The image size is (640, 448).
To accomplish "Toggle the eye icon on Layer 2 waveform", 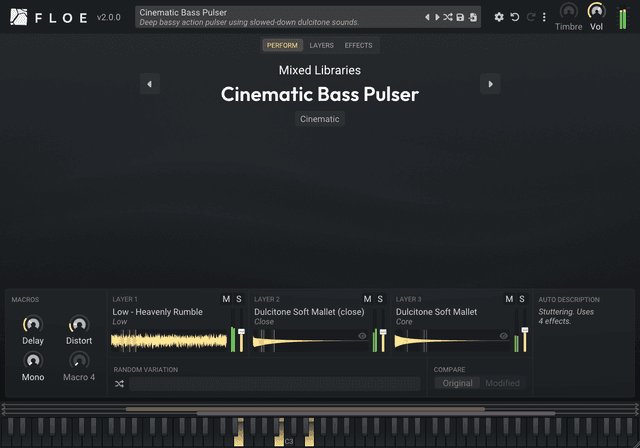I will click(362, 336).
